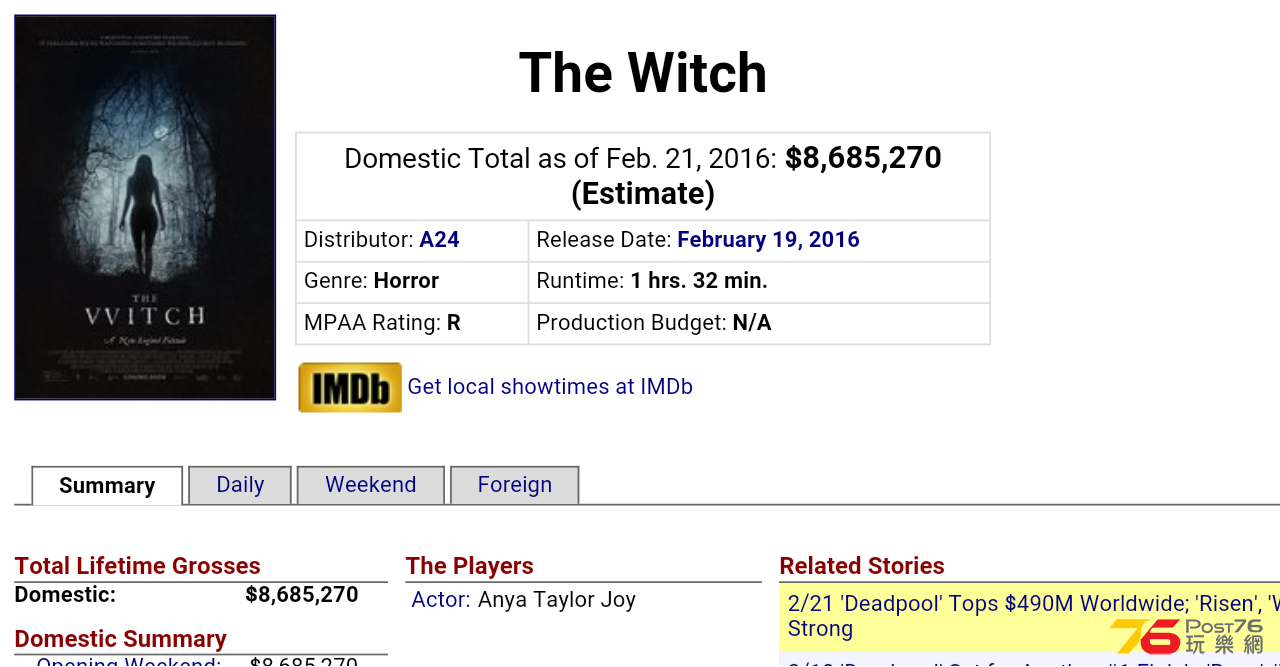Click the Opening Weekend link
Viewport: 1280px width, 667px height.
(x=129, y=661)
